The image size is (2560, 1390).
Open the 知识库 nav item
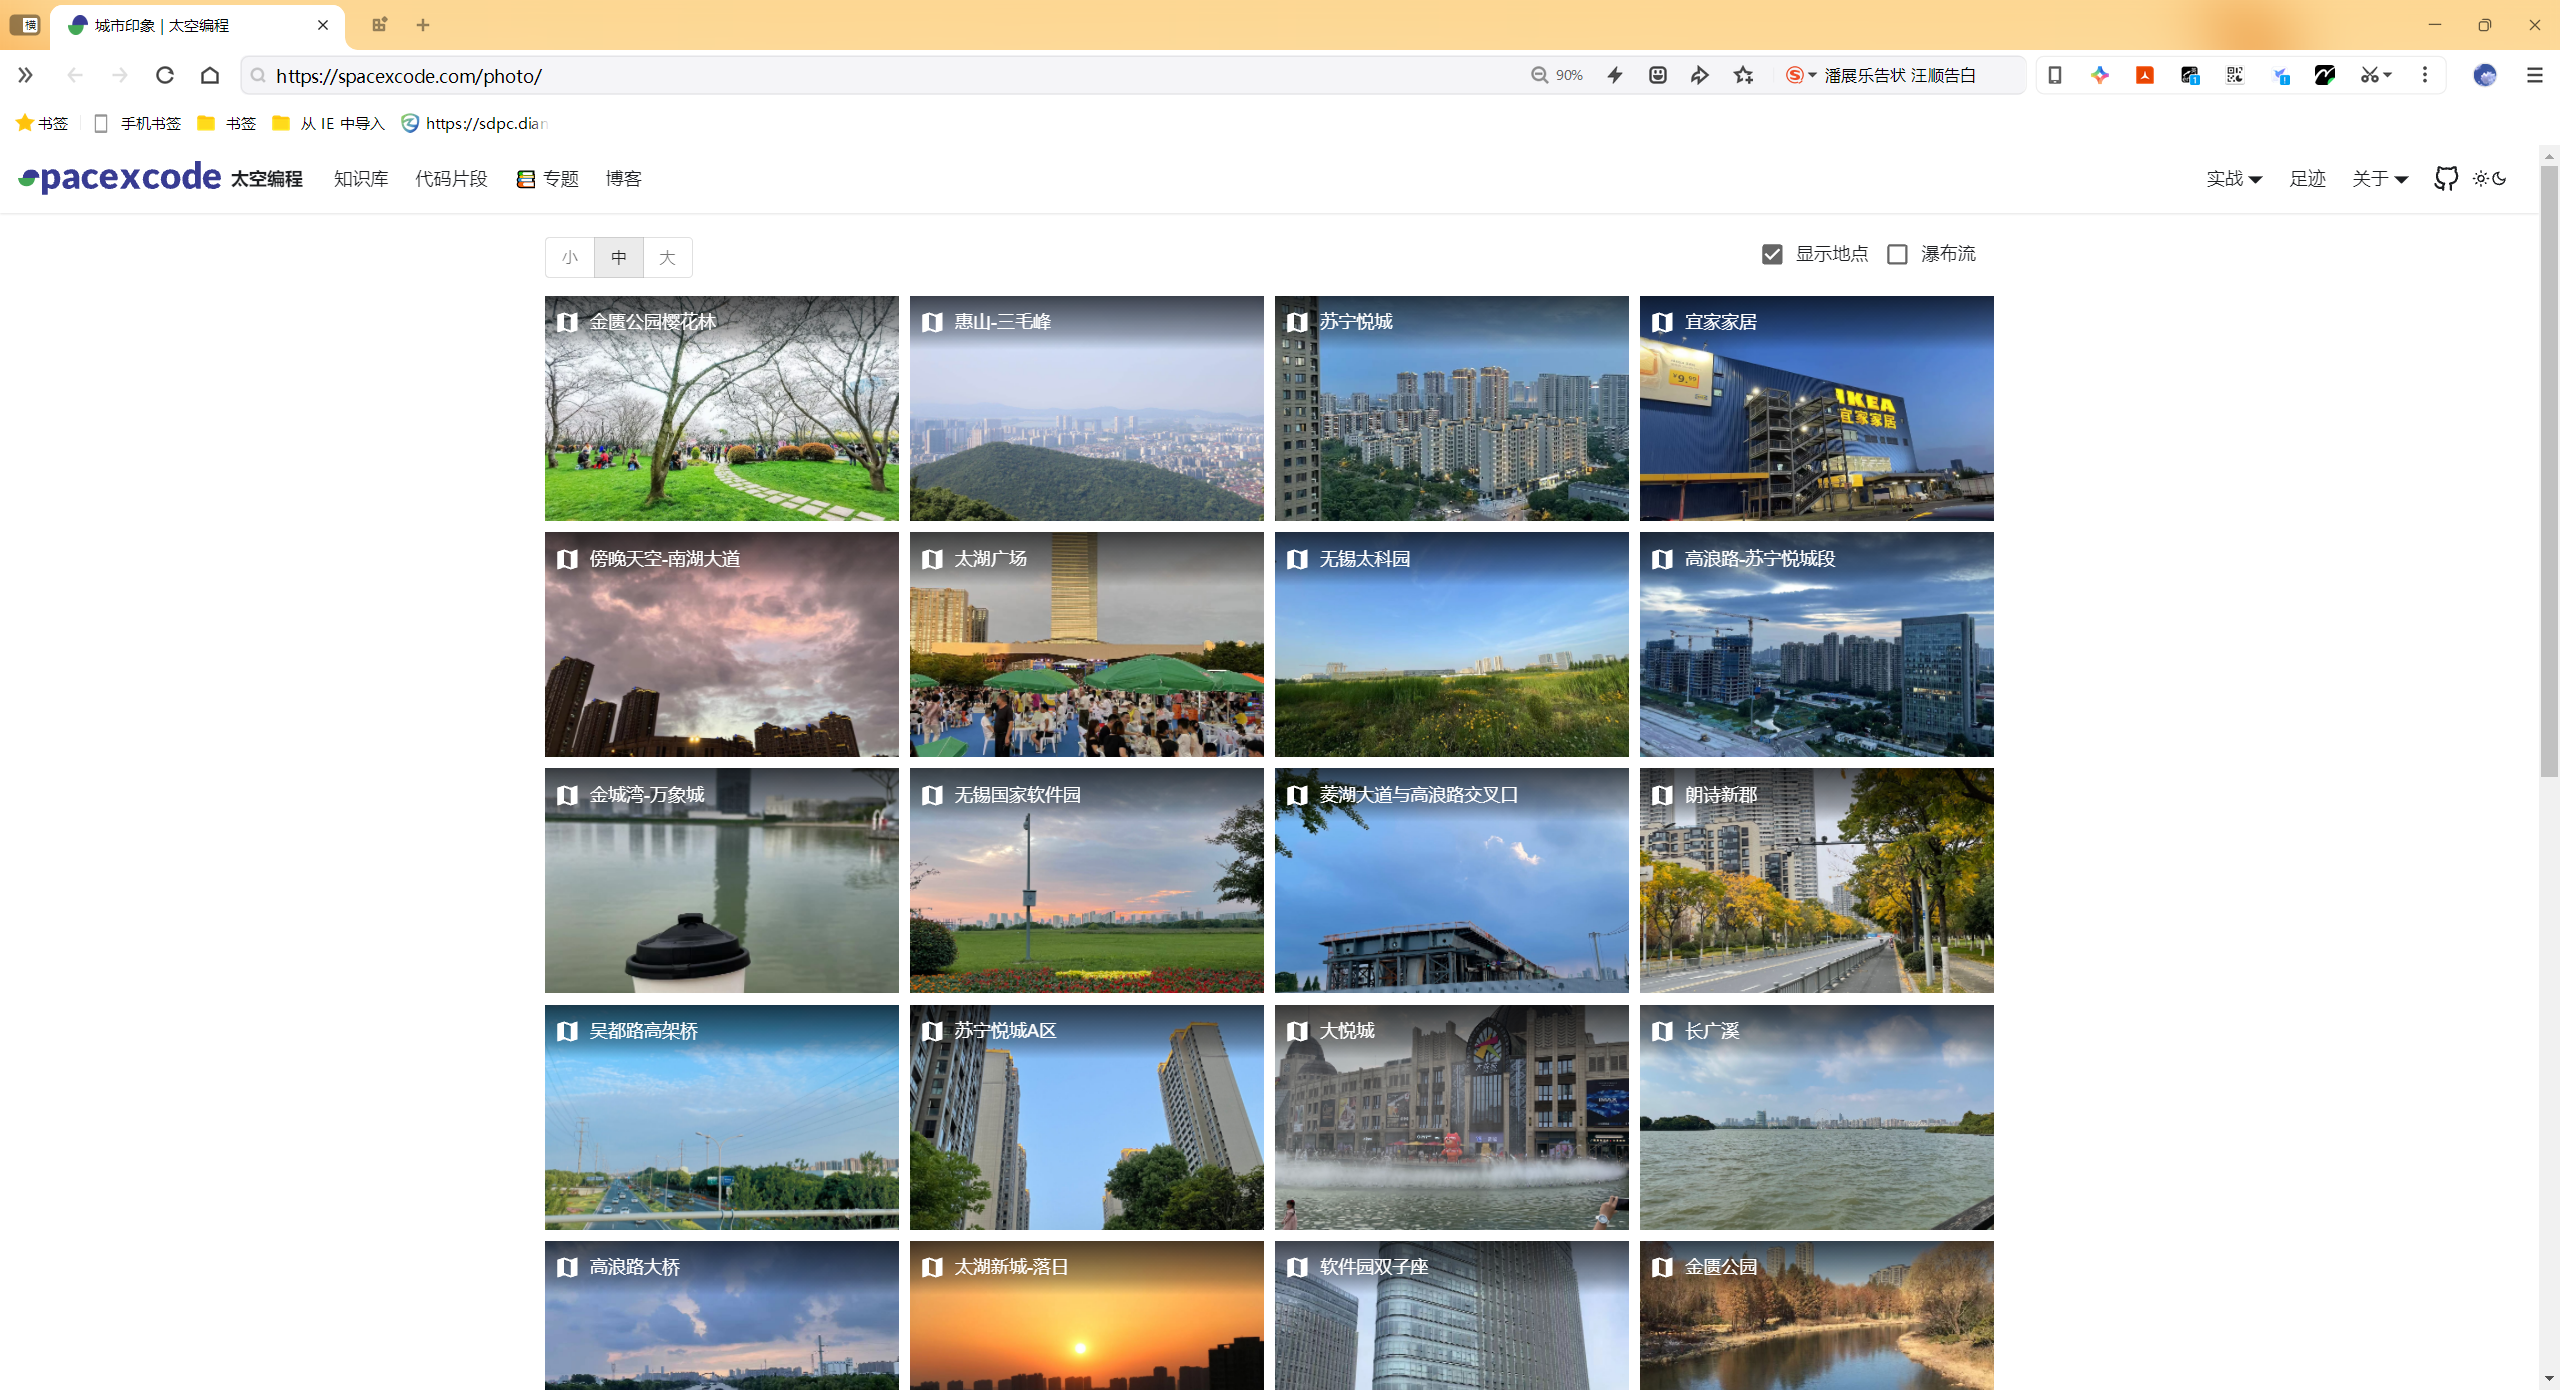click(x=361, y=179)
